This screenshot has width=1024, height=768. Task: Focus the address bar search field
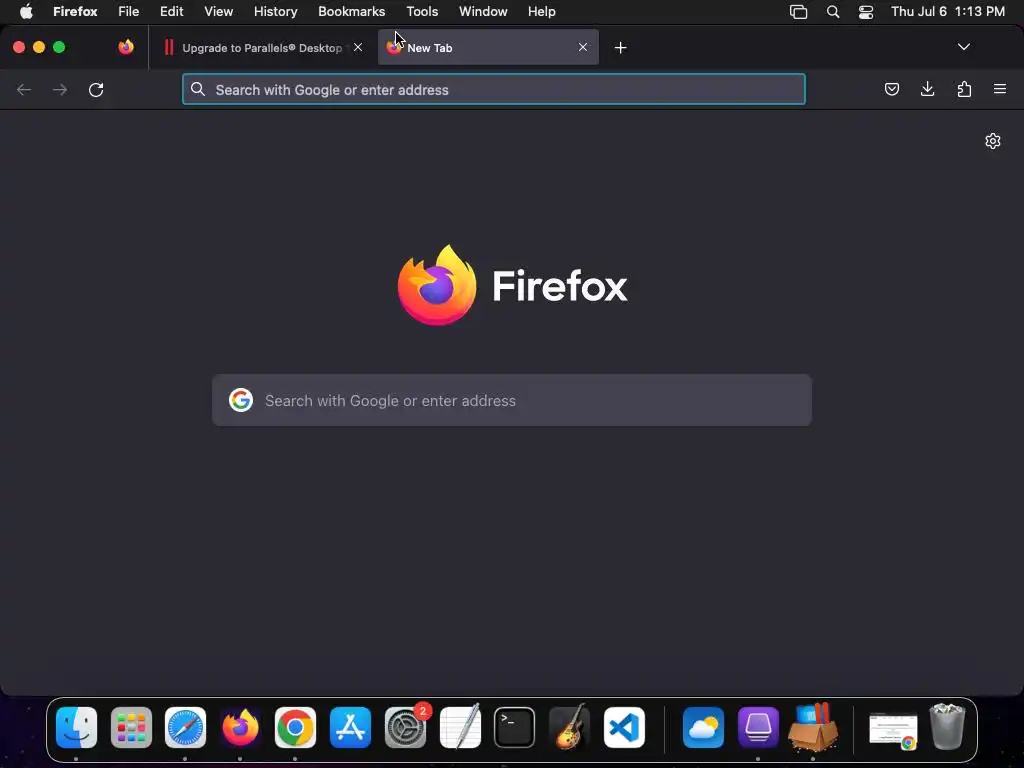coord(494,89)
